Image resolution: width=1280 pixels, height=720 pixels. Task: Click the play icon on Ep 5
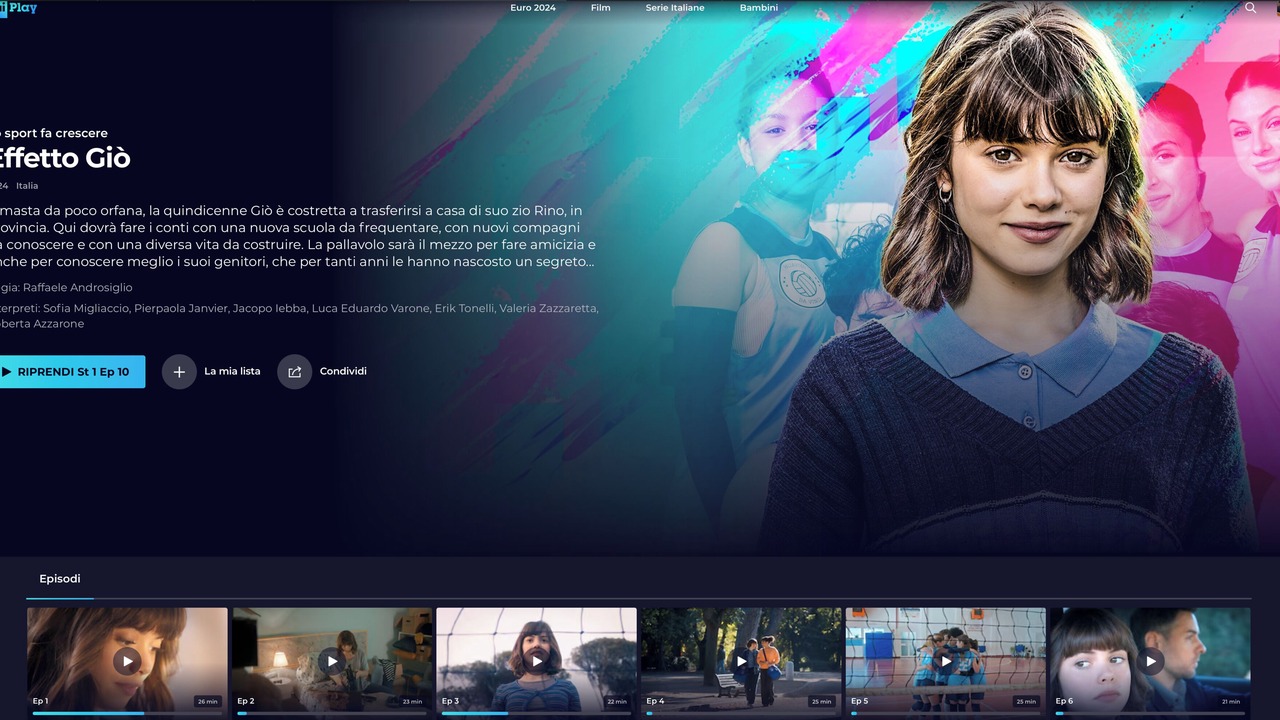pyautogui.click(x=946, y=661)
